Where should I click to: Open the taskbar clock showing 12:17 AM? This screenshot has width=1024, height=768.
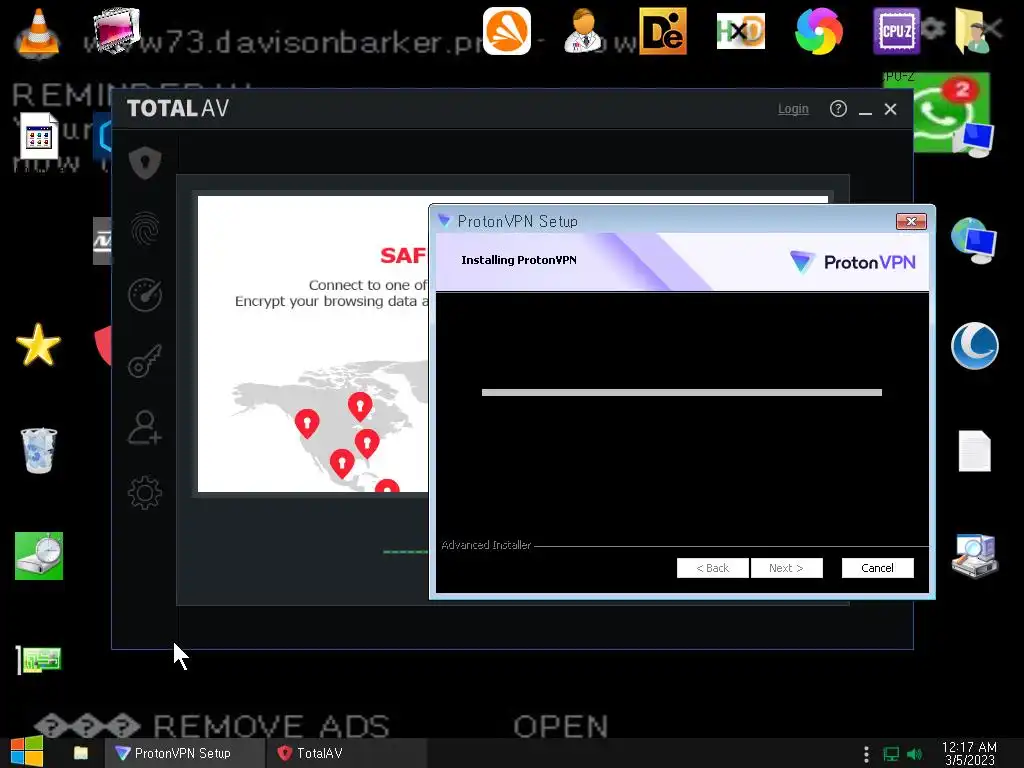(969, 754)
